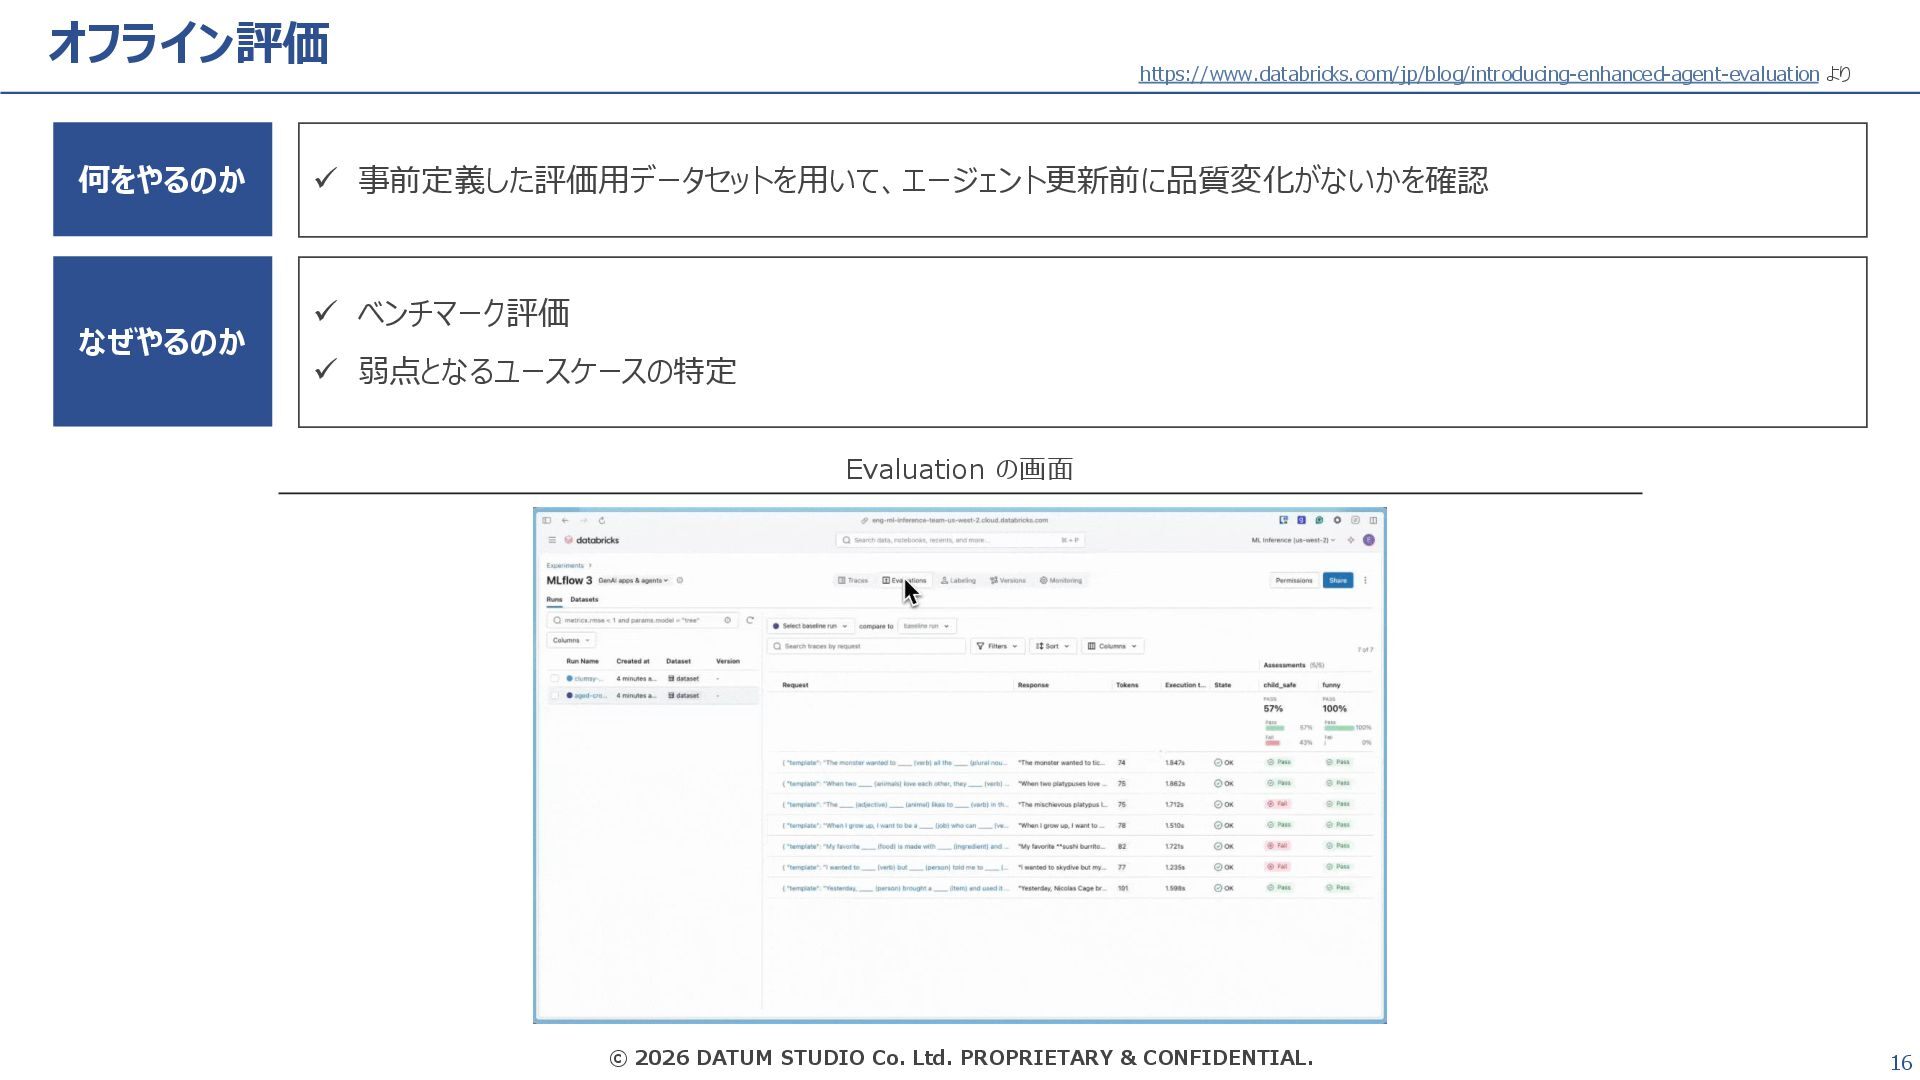Click the browser reload icon
This screenshot has width=1920, height=1080.
602,520
